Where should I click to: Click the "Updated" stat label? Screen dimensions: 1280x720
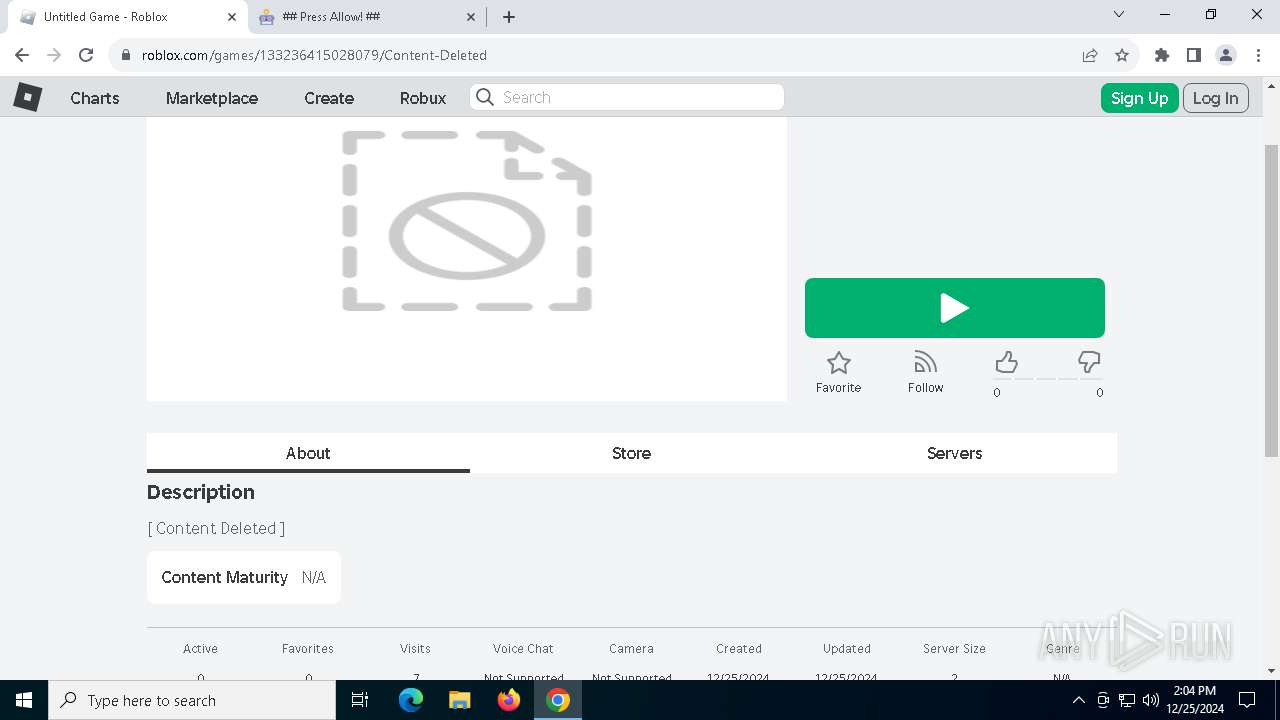click(847, 649)
